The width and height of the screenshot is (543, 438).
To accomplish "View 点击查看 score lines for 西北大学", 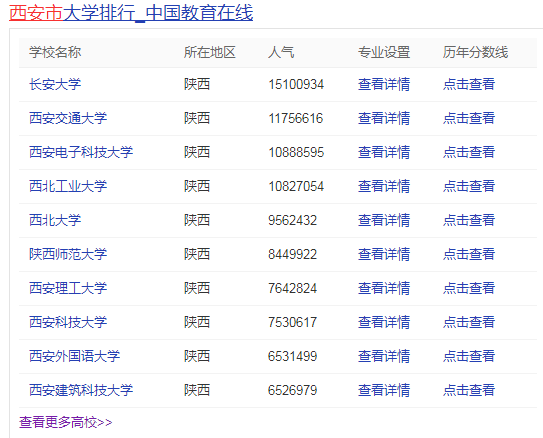I will 469,220.
